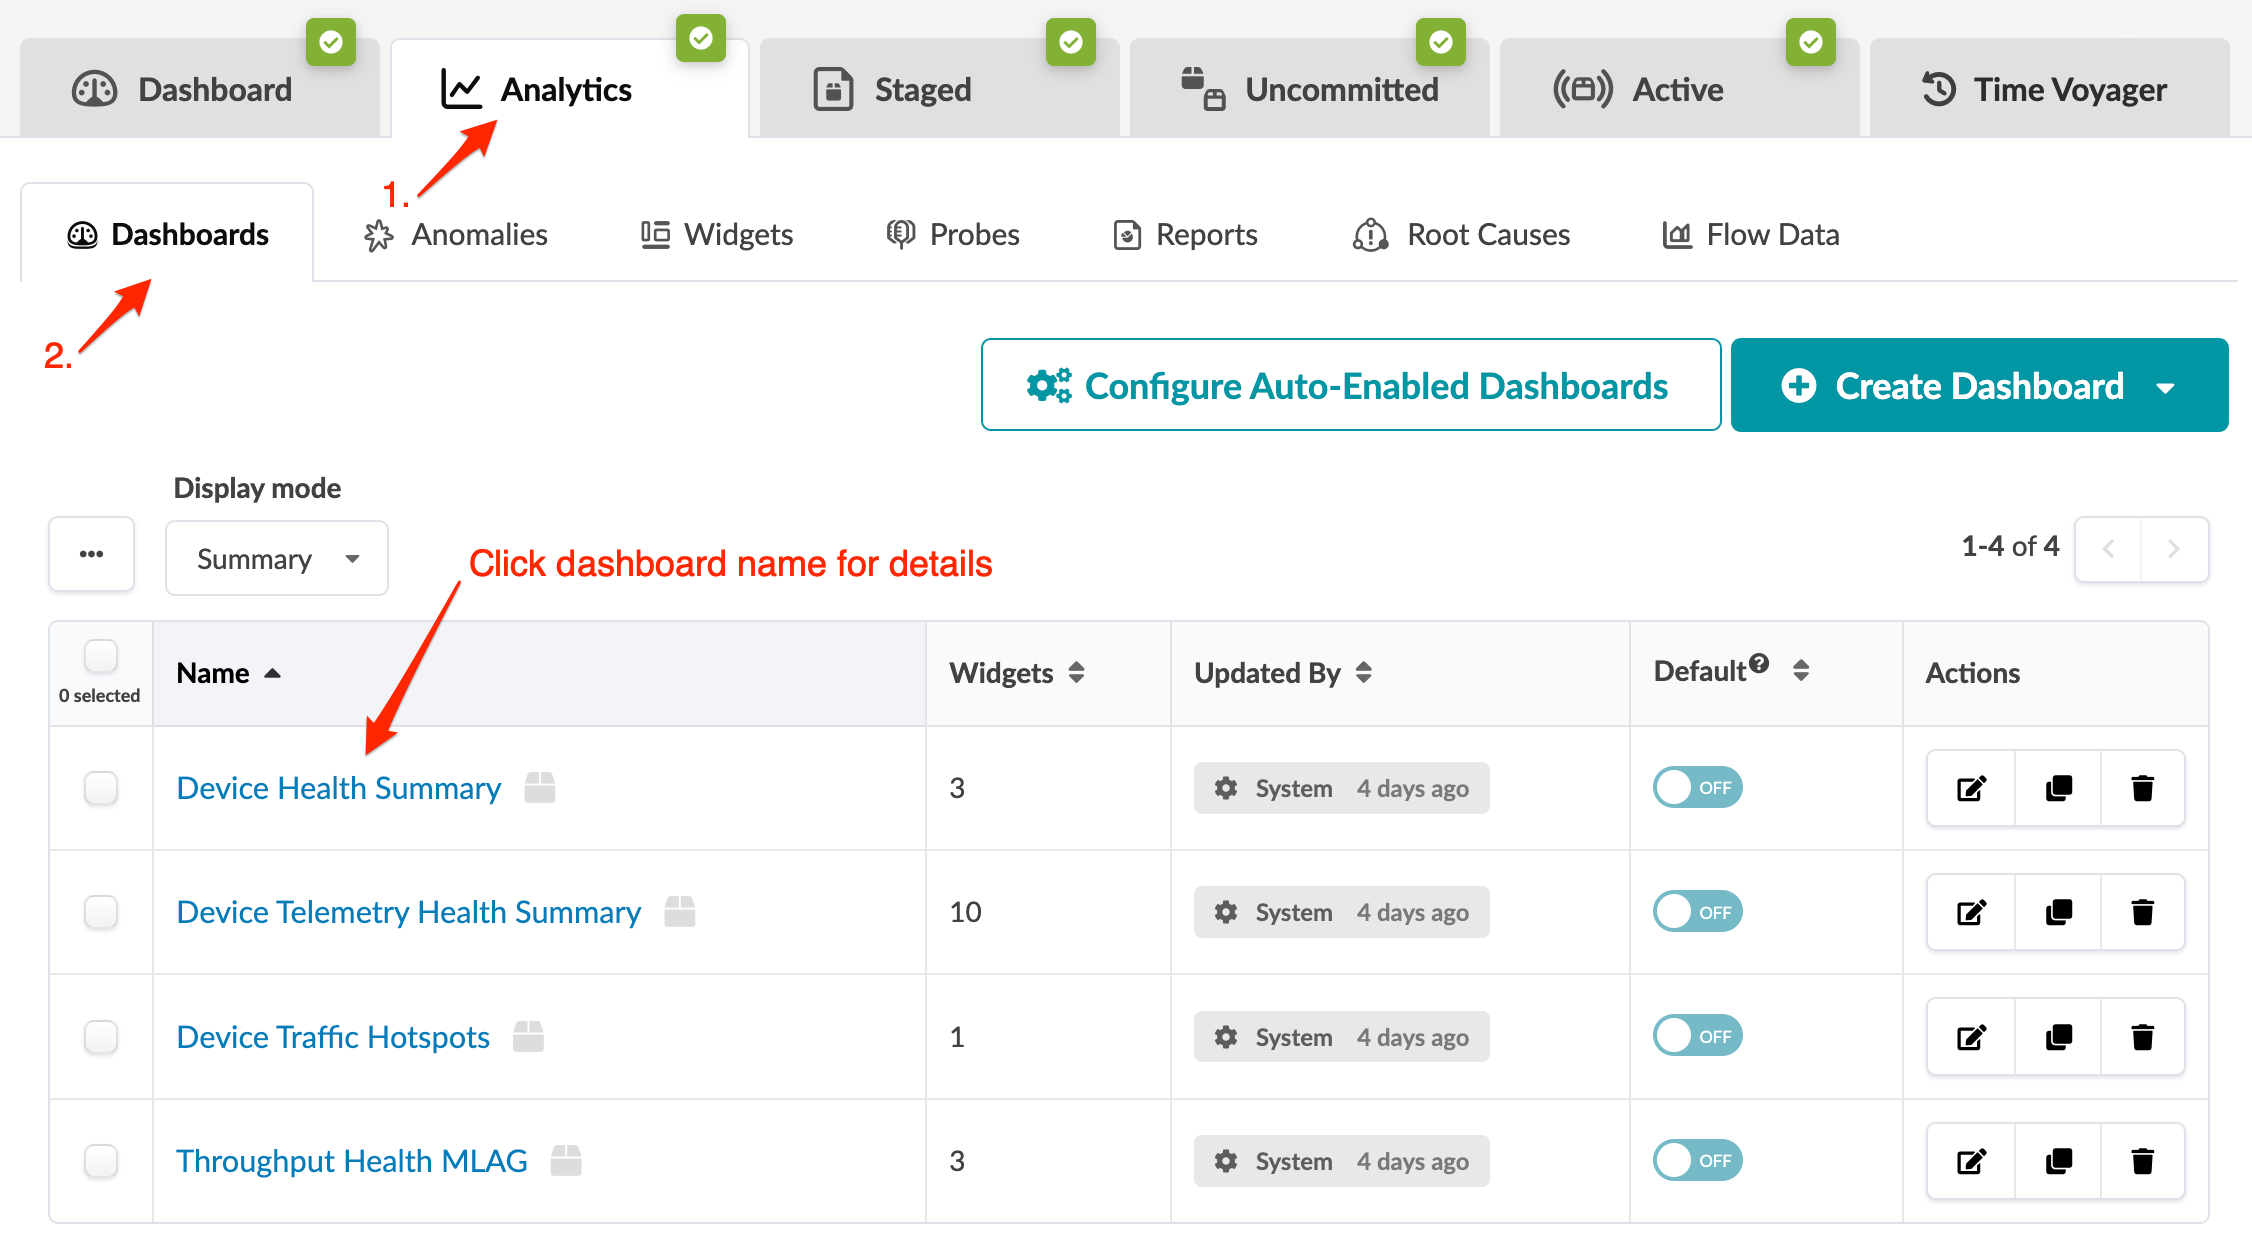Toggle default switch for Device Health Summary
Viewport: 2252px width, 1254px height.
pos(1697,788)
